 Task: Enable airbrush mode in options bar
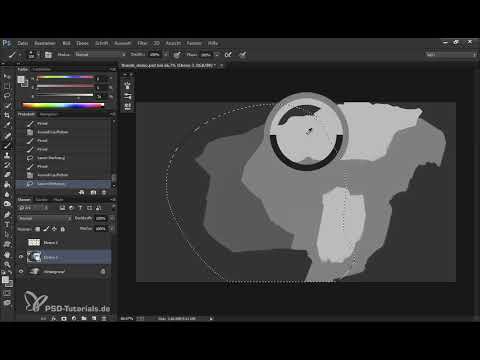point(228,55)
